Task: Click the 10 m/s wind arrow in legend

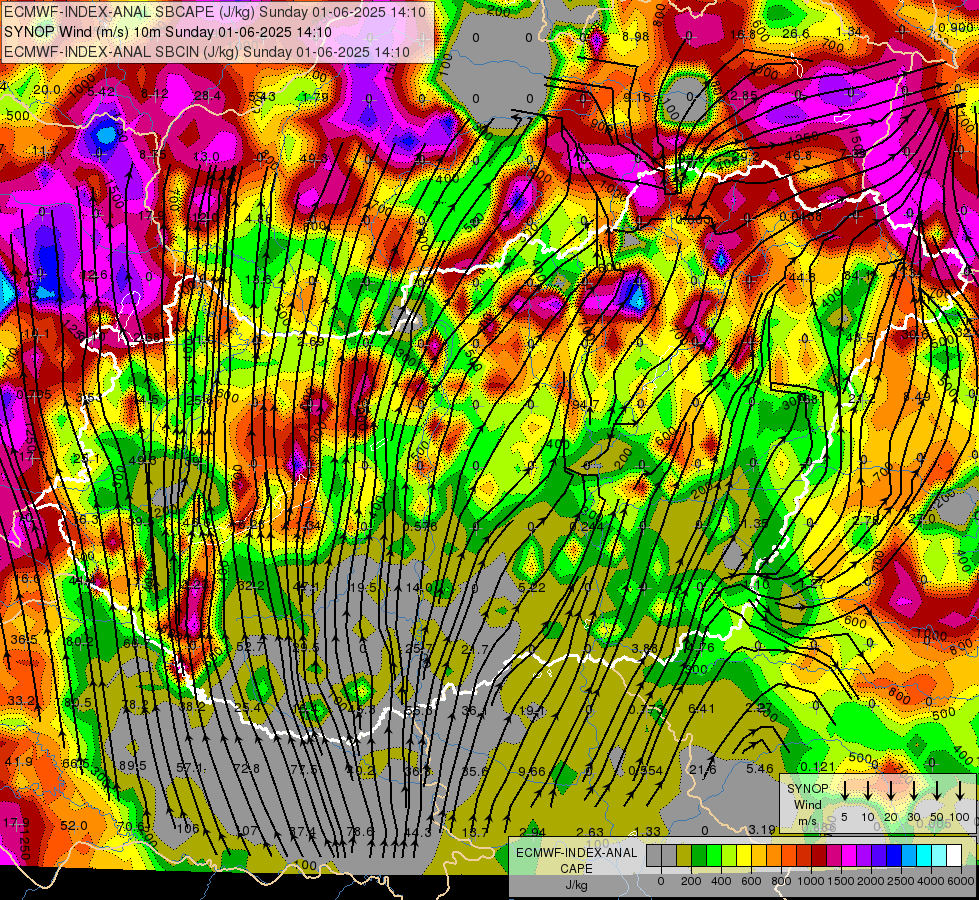Action: point(867,791)
